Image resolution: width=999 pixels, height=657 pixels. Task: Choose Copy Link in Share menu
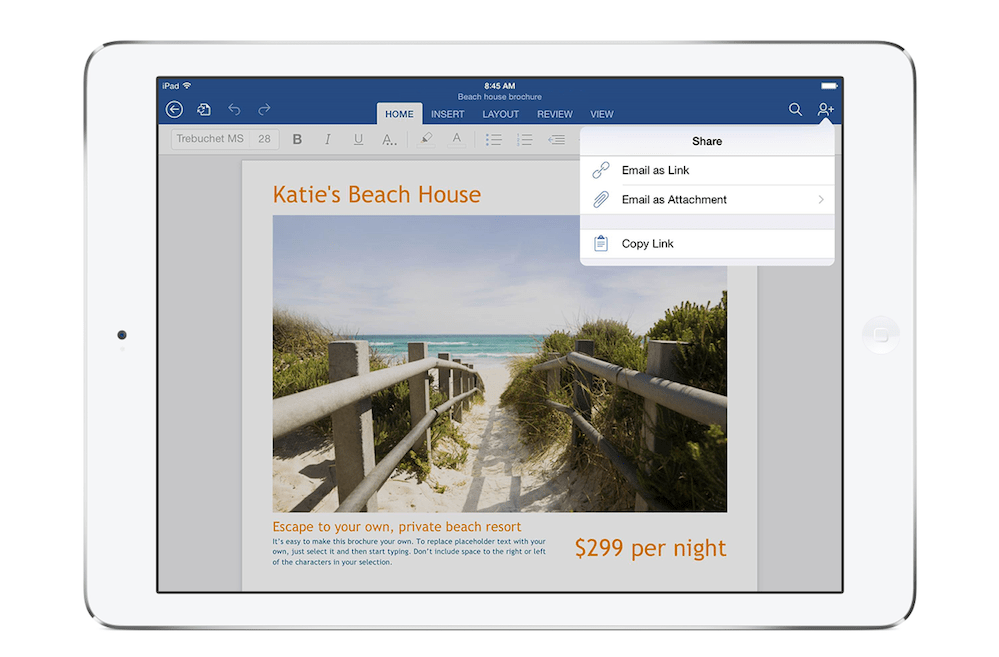(647, 244)
